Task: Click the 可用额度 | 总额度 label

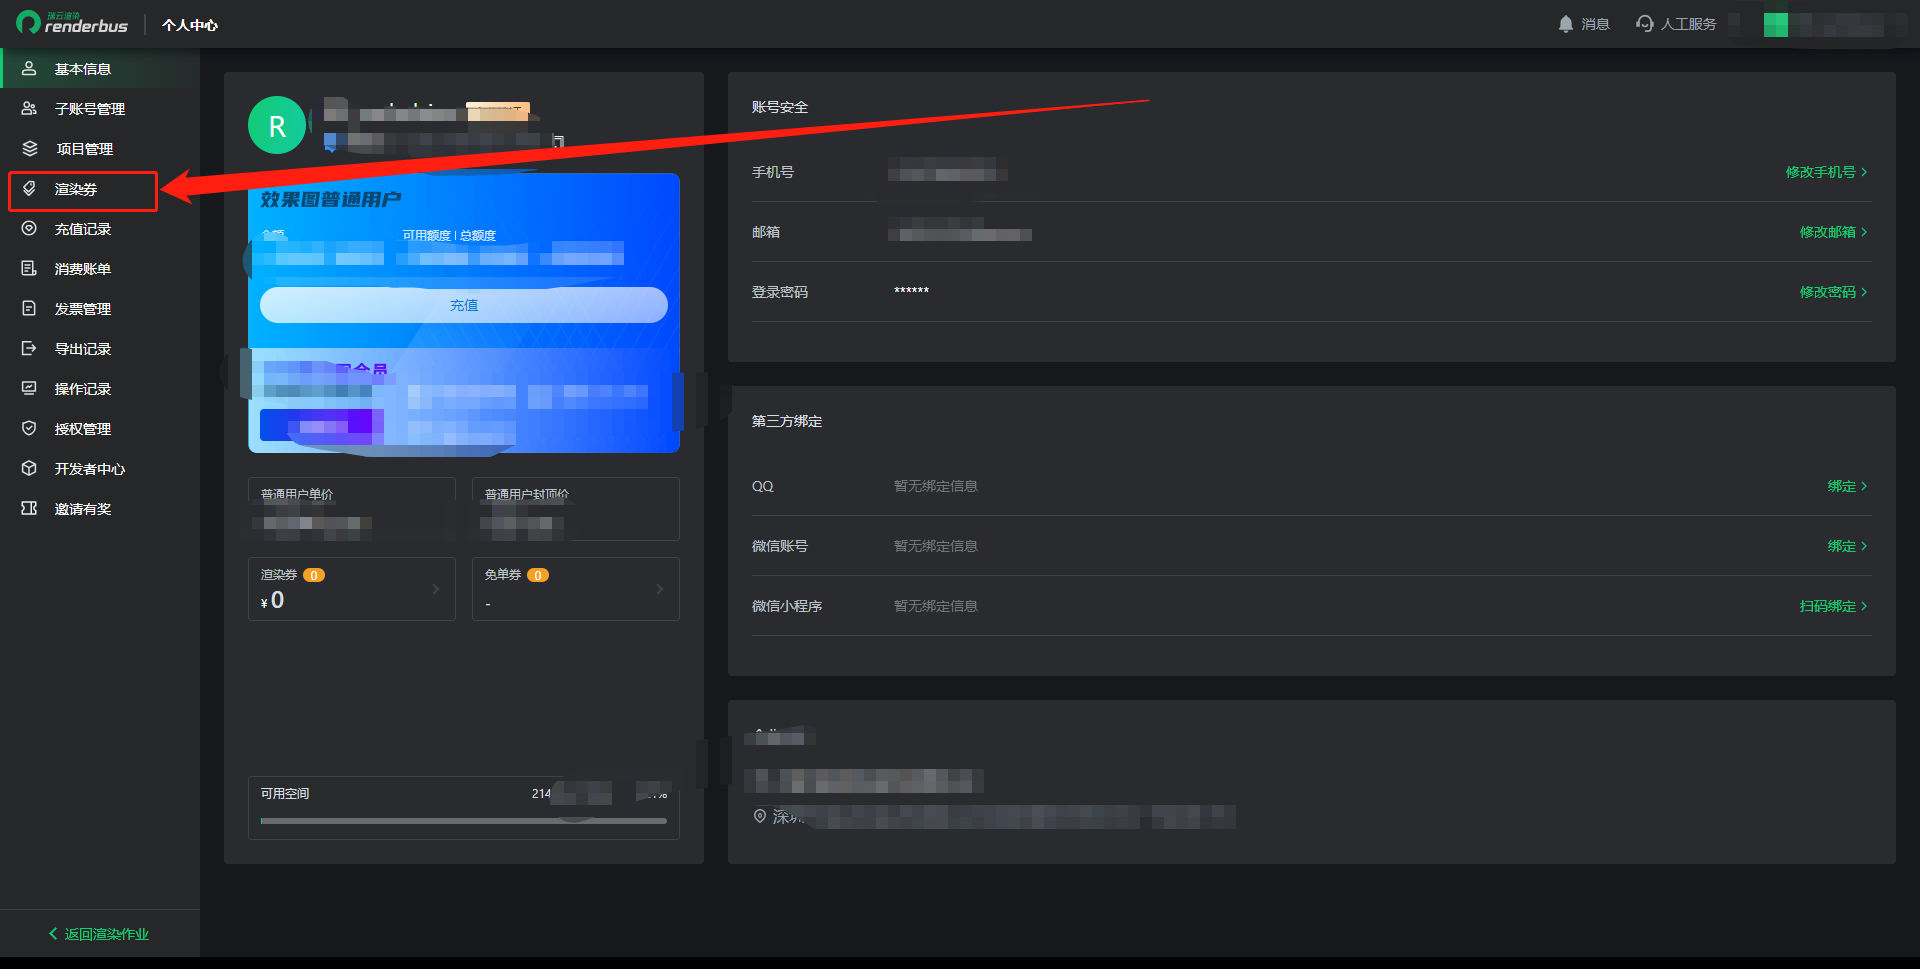Action: pos(449,236)
